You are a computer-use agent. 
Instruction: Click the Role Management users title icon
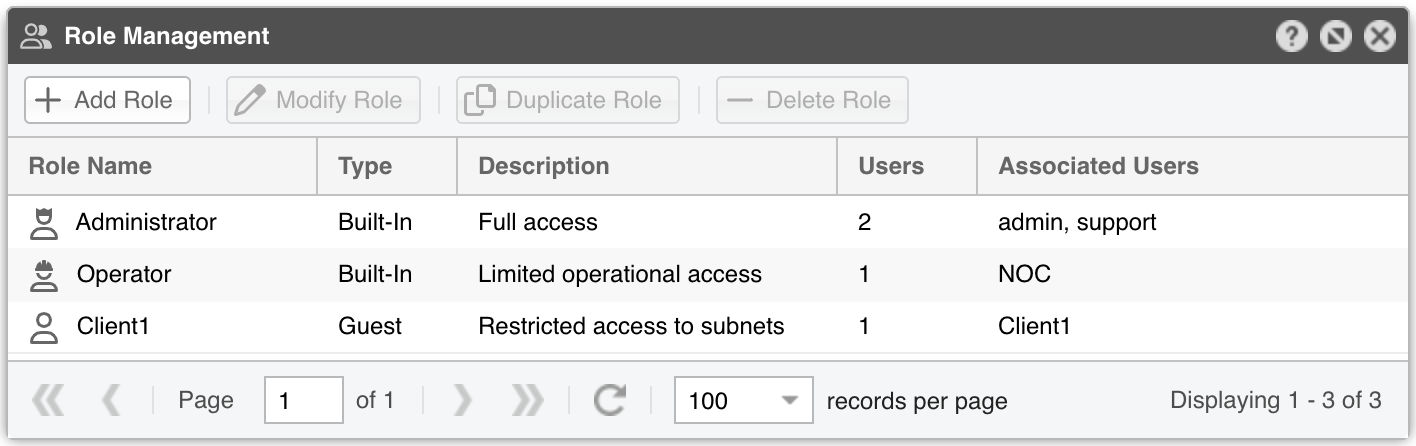click(36, 37)
